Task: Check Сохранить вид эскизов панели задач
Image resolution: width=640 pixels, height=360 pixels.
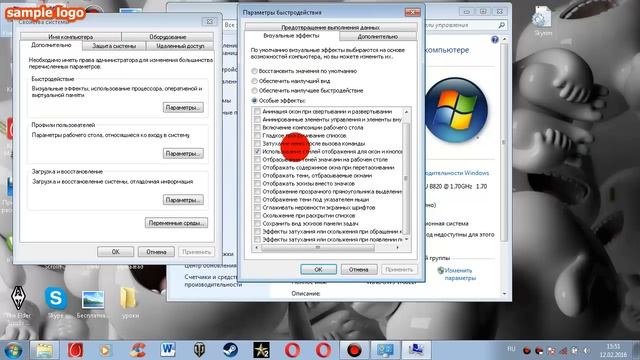Action: coord(257,224)
